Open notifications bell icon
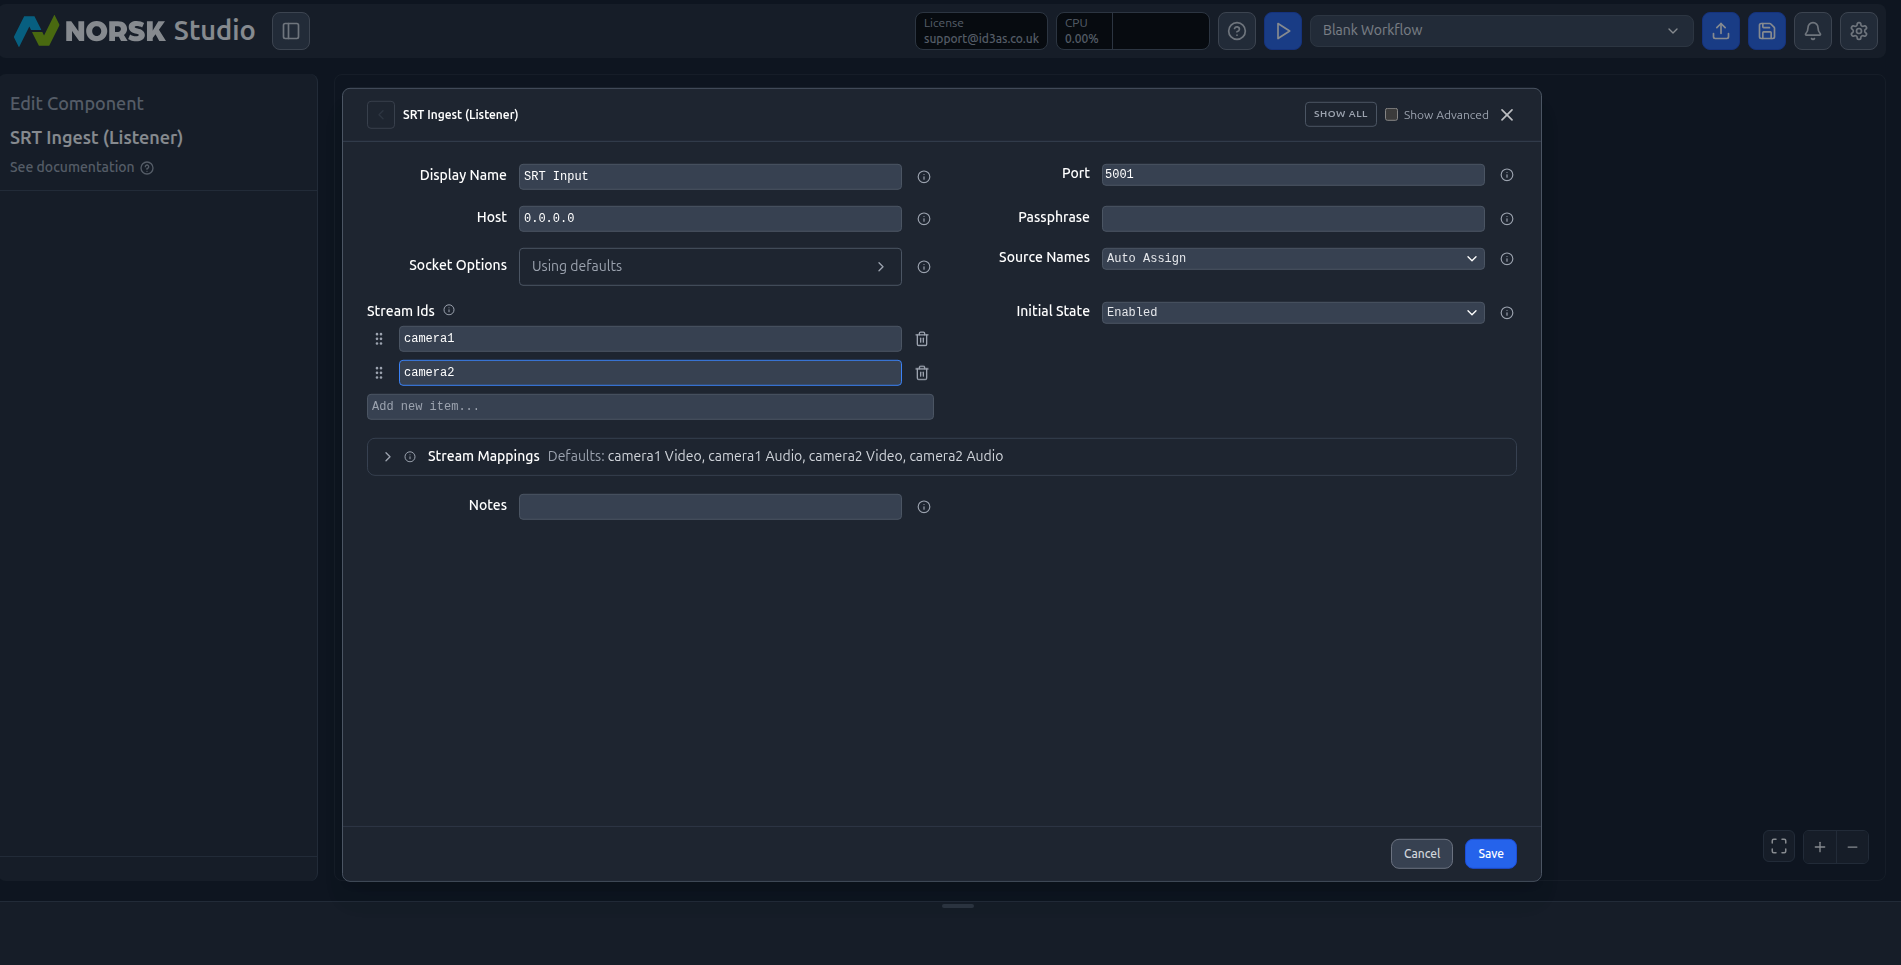 pos(1813,31)
